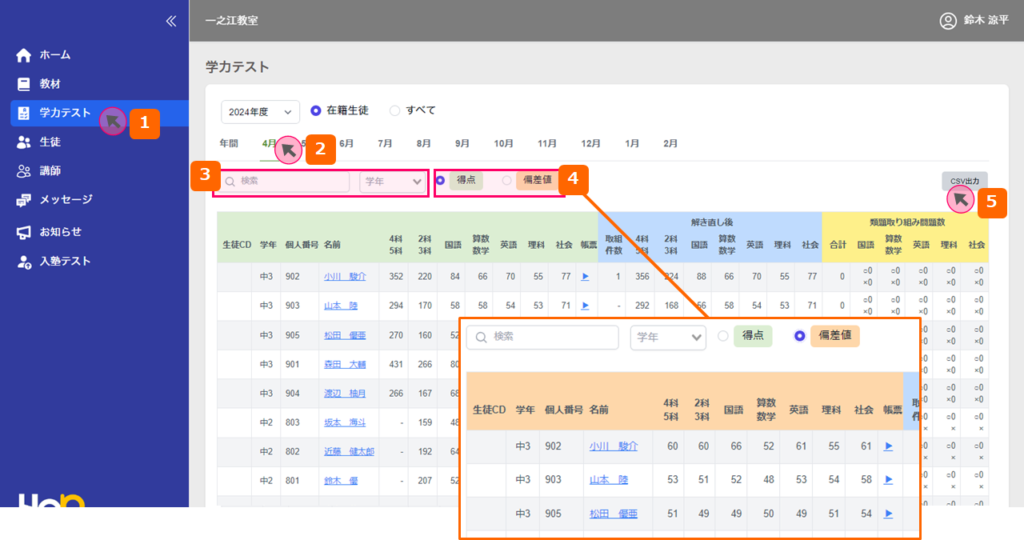This screenshot has width=1024, height=540.
Task: Switch to the 年間 tab
Action: (x=229, y=144)
